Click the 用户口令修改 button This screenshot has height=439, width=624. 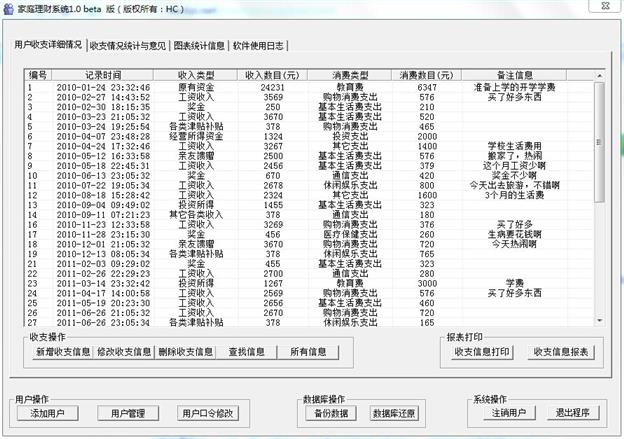pyautogui.click(x=208, y=413)
